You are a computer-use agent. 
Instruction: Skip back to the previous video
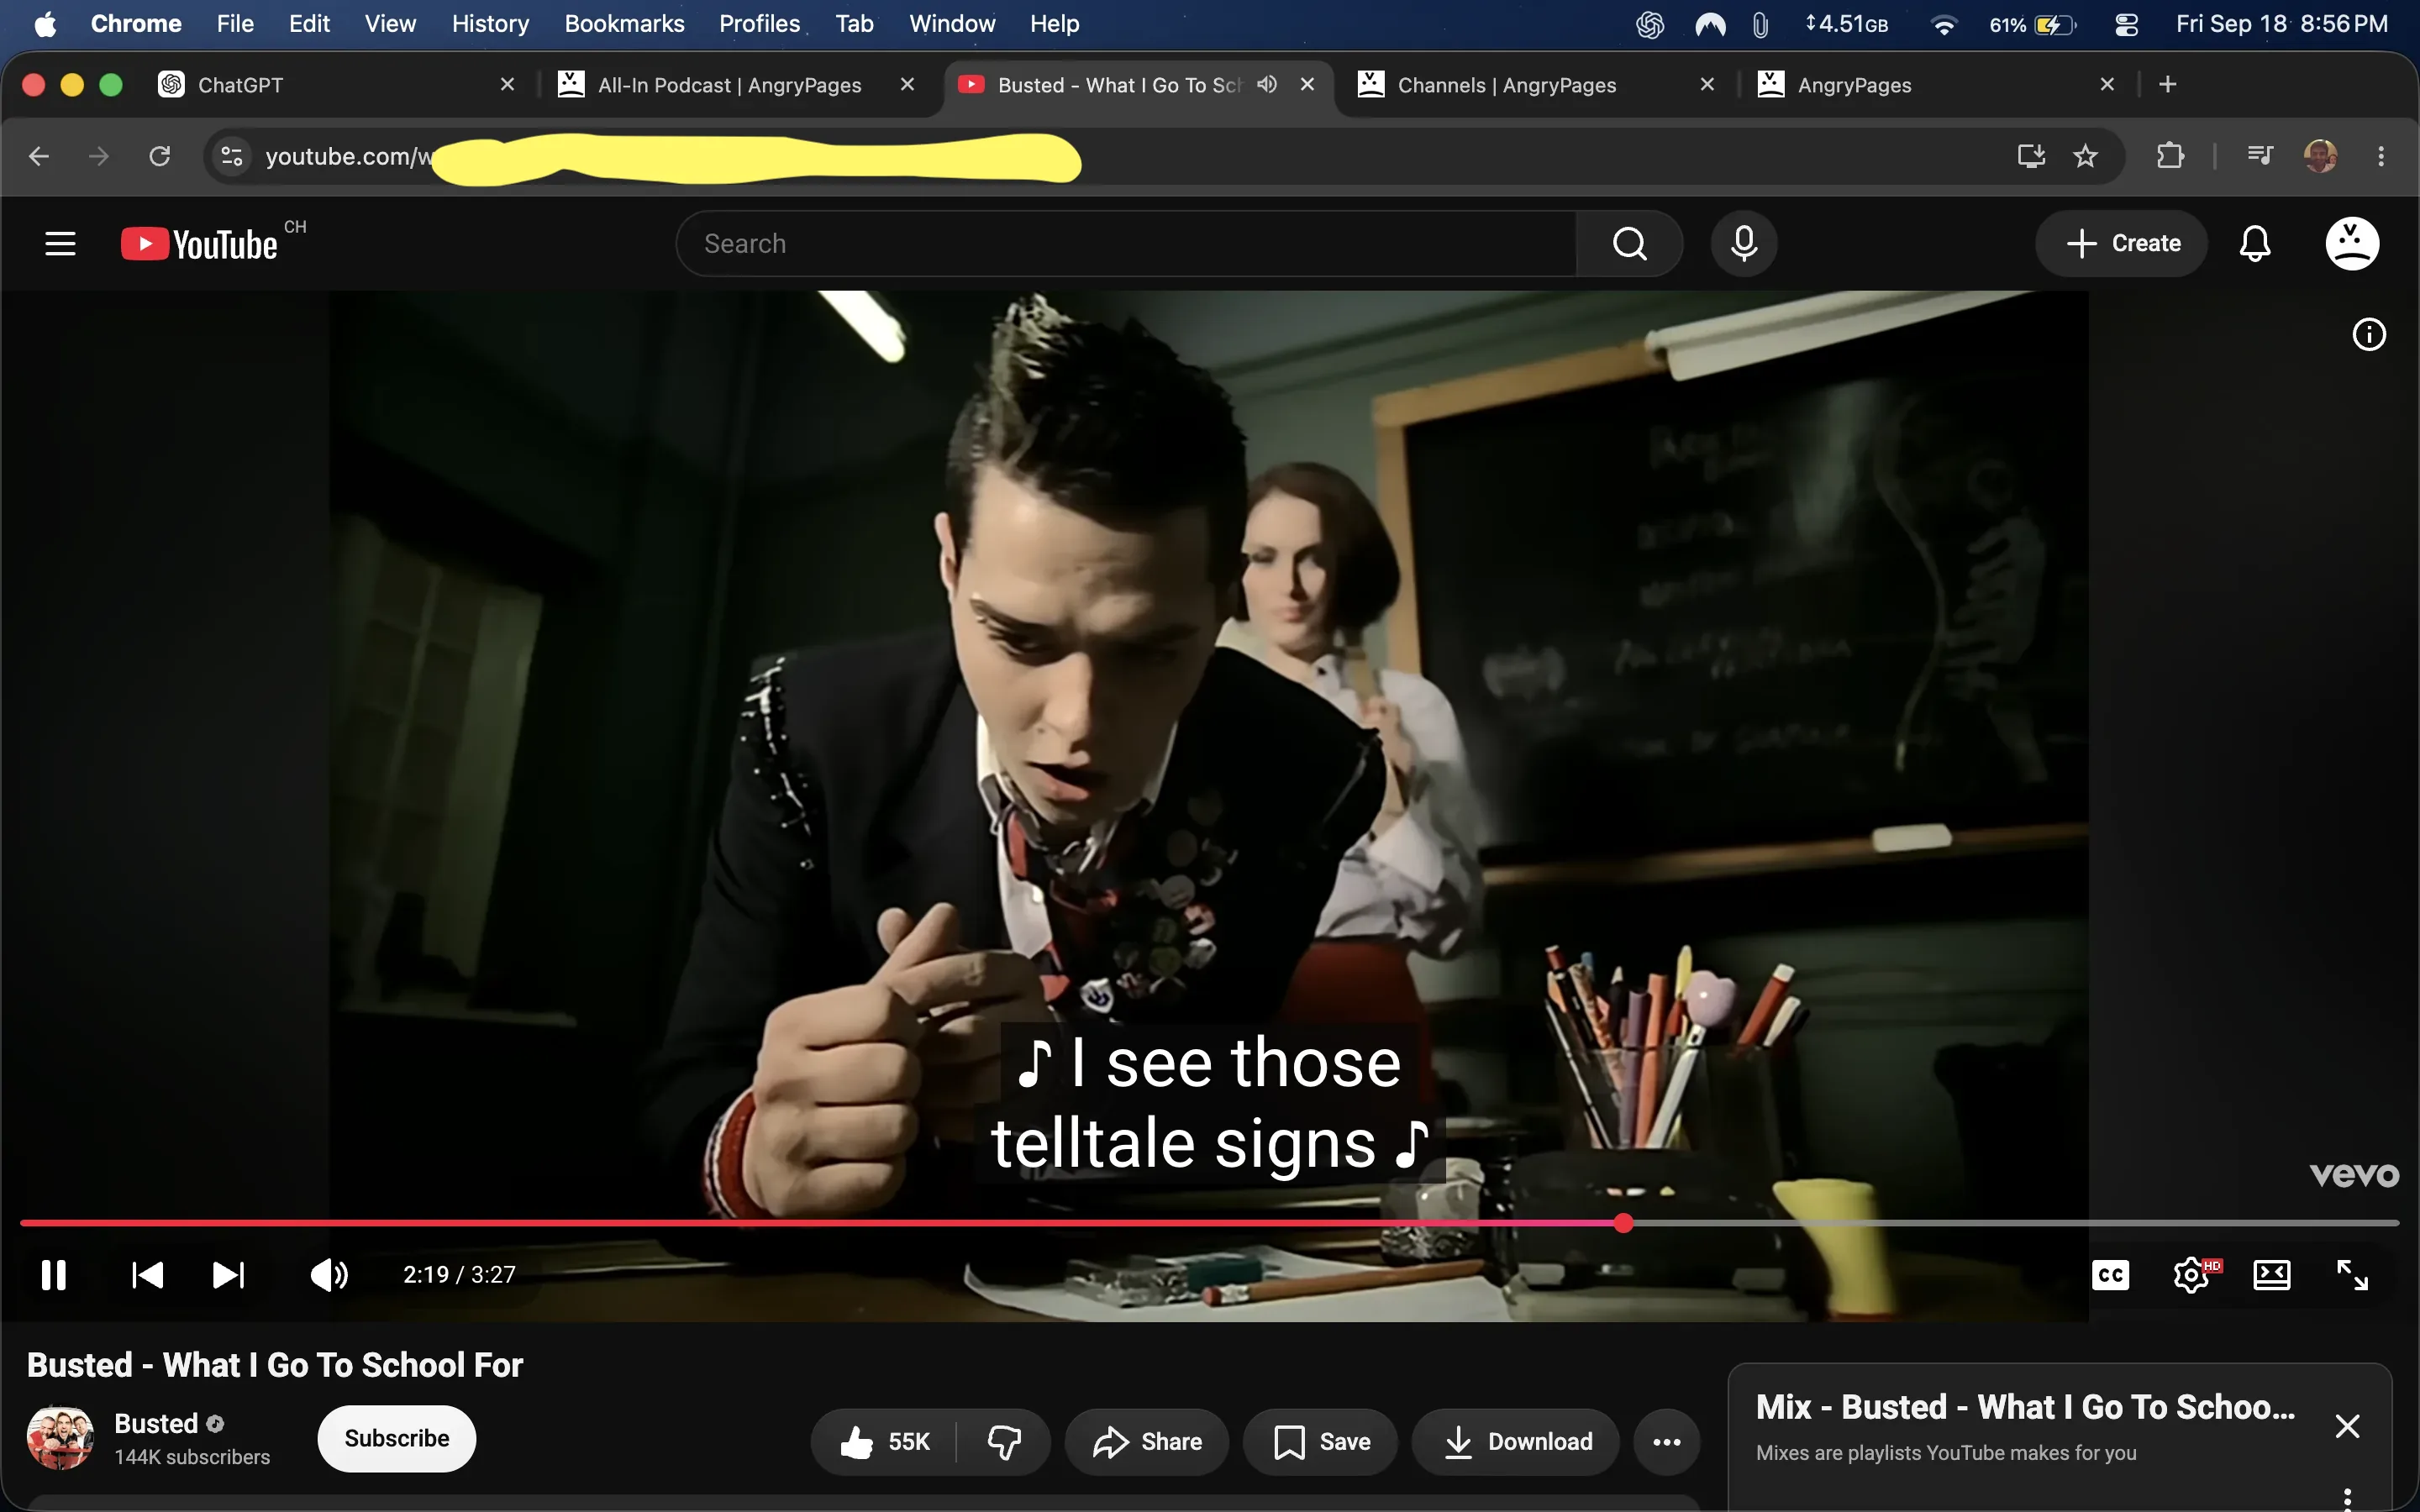click(148, 1275)
